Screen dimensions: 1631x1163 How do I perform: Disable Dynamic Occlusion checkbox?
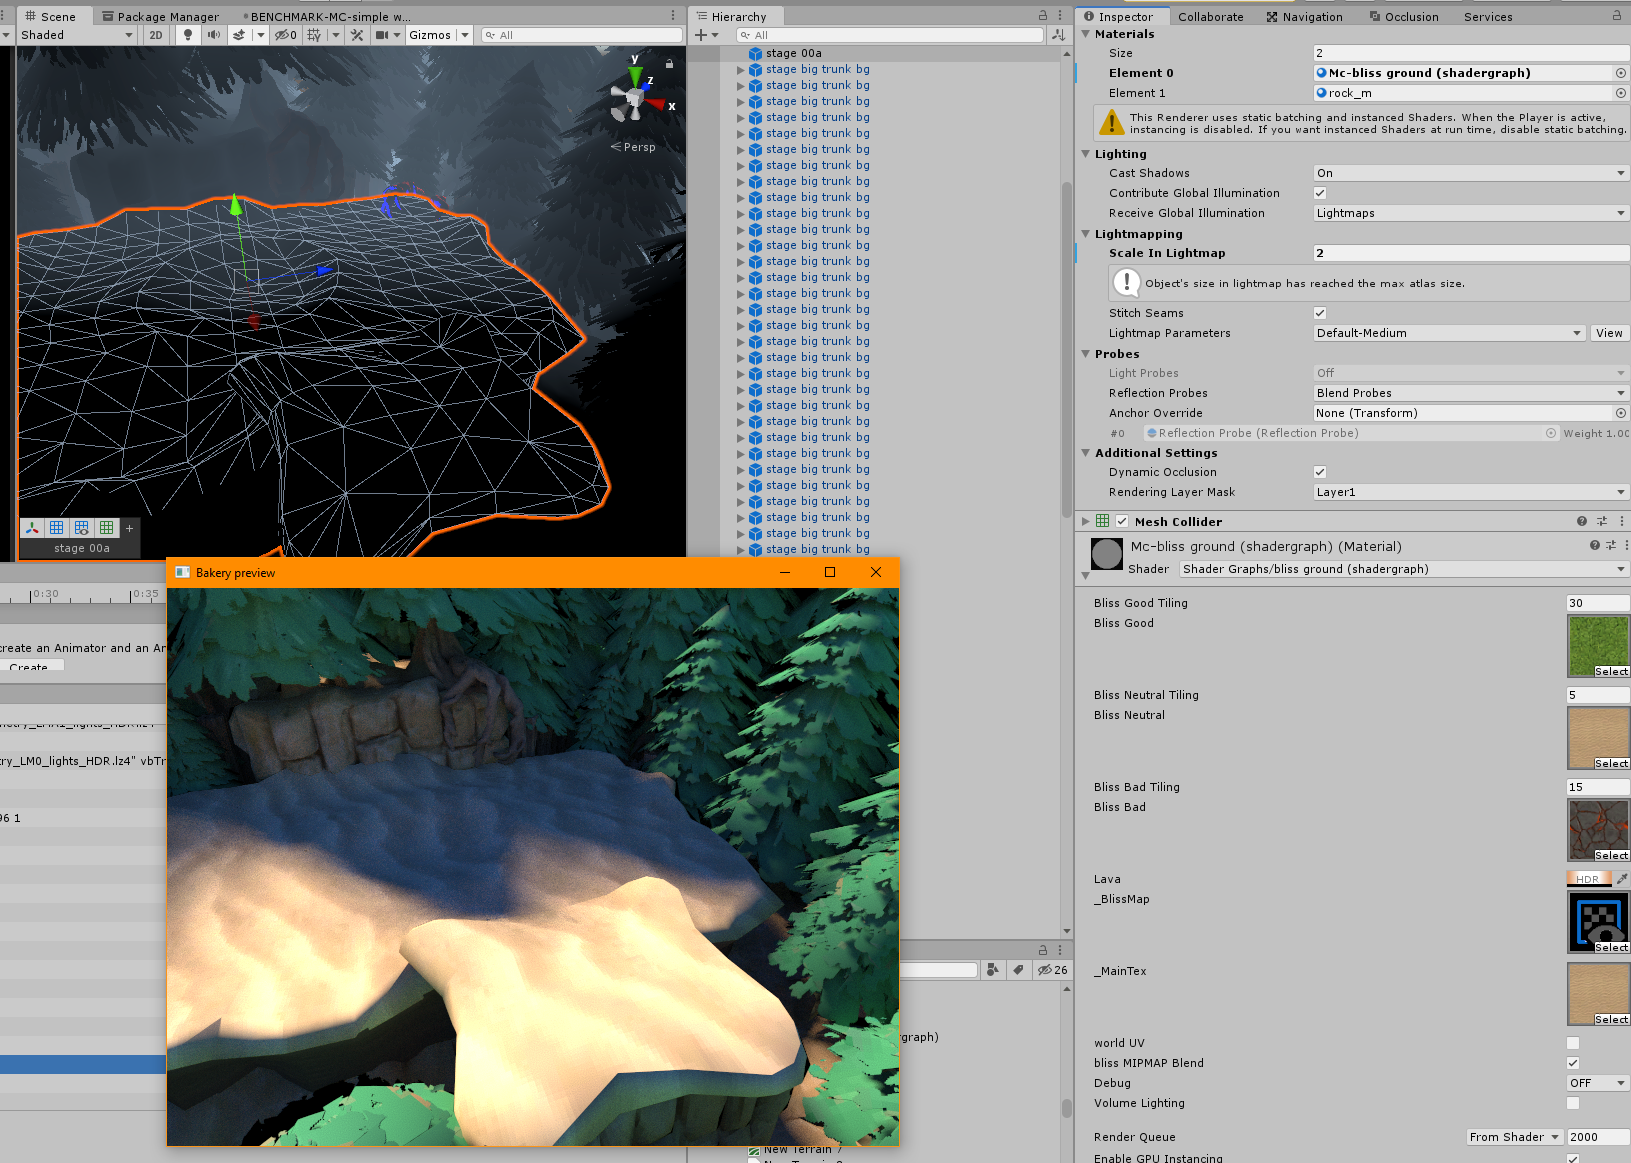(x=1320, y=471)
